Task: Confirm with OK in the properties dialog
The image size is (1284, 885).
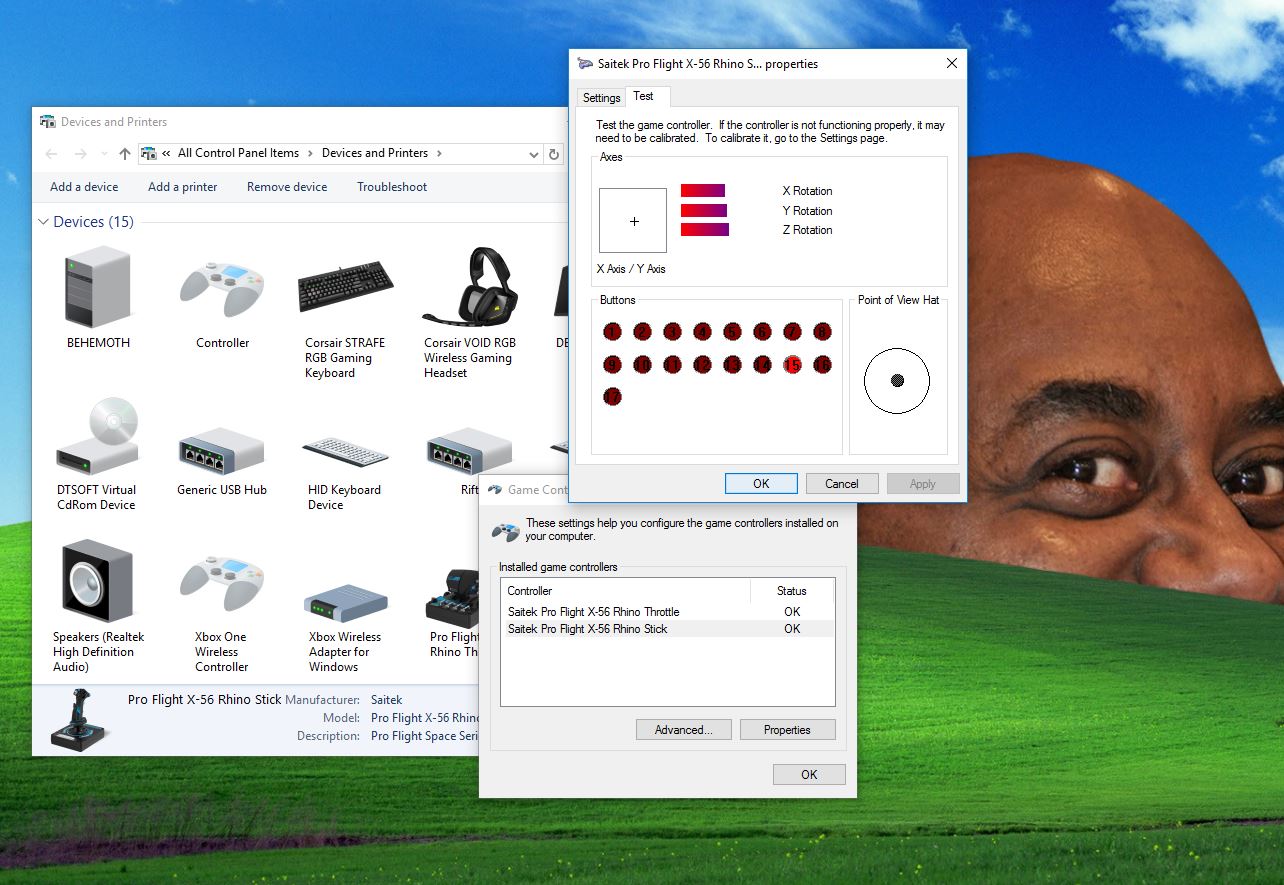Action: tap(761, 484)
